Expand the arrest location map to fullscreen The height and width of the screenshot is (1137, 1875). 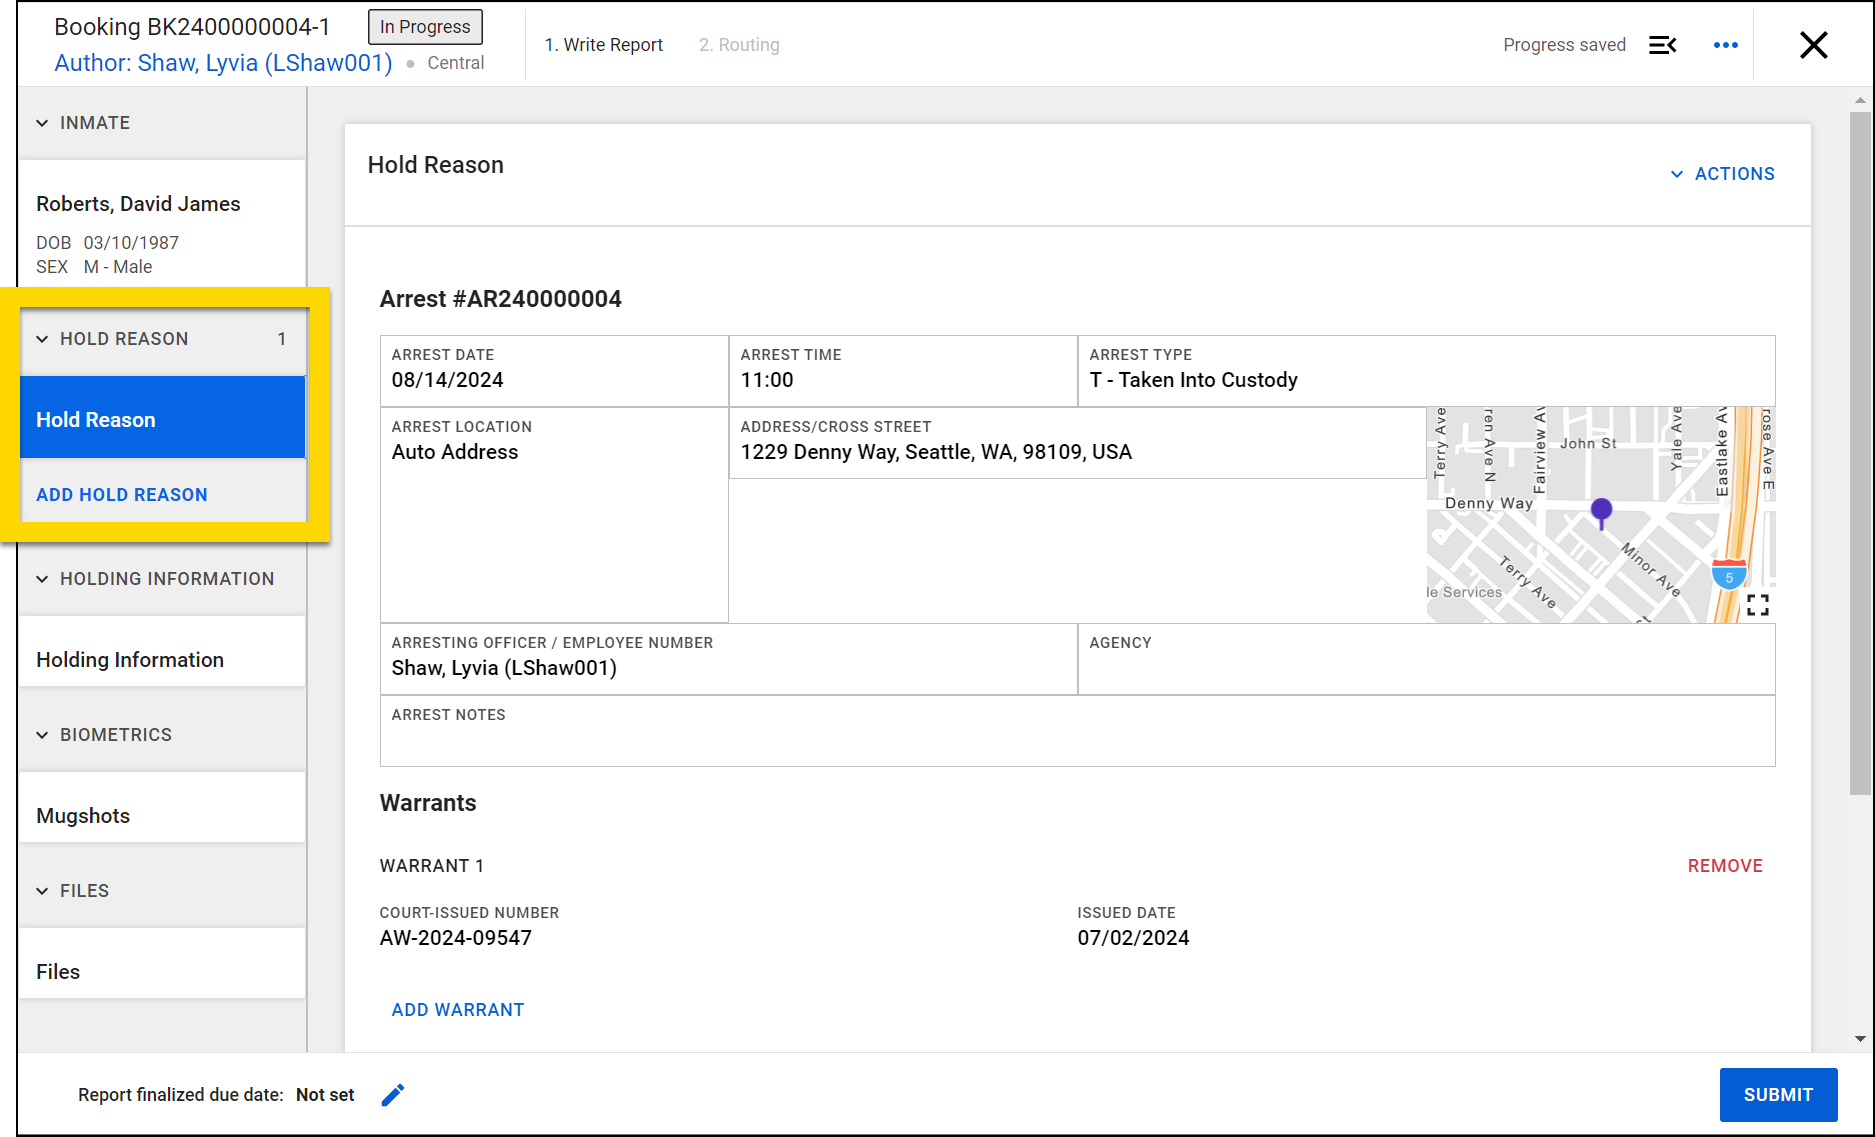tap(1757, 604)
